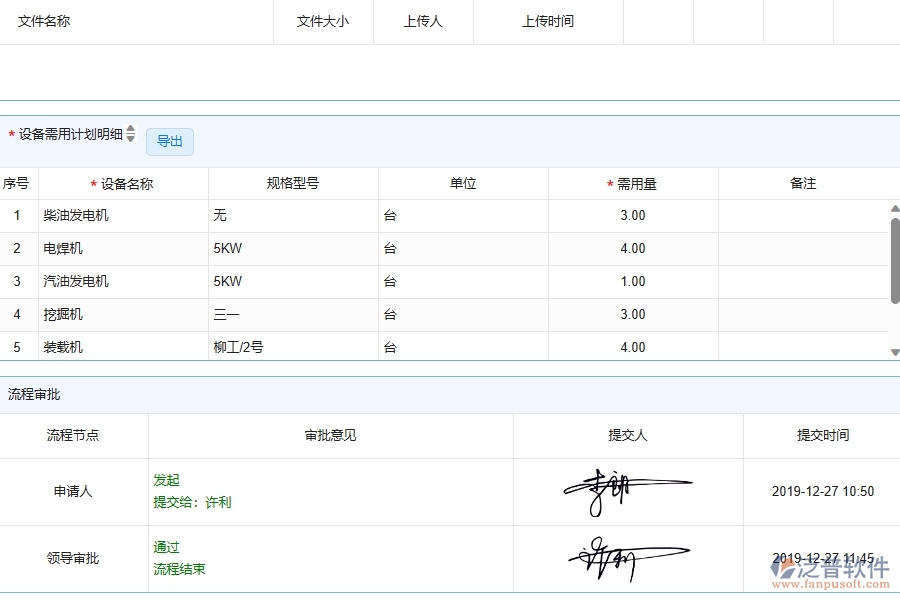
Task: Click the 泛普软件 watermark logo
Action: pos(833,572)
